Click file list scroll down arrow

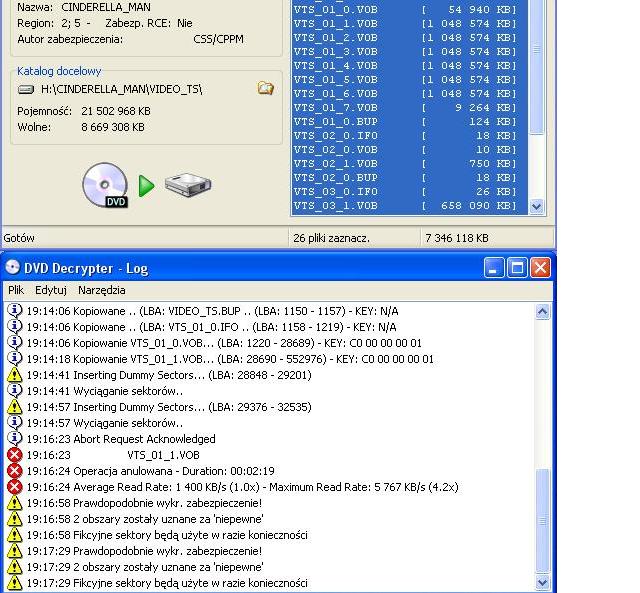(536, 207)
